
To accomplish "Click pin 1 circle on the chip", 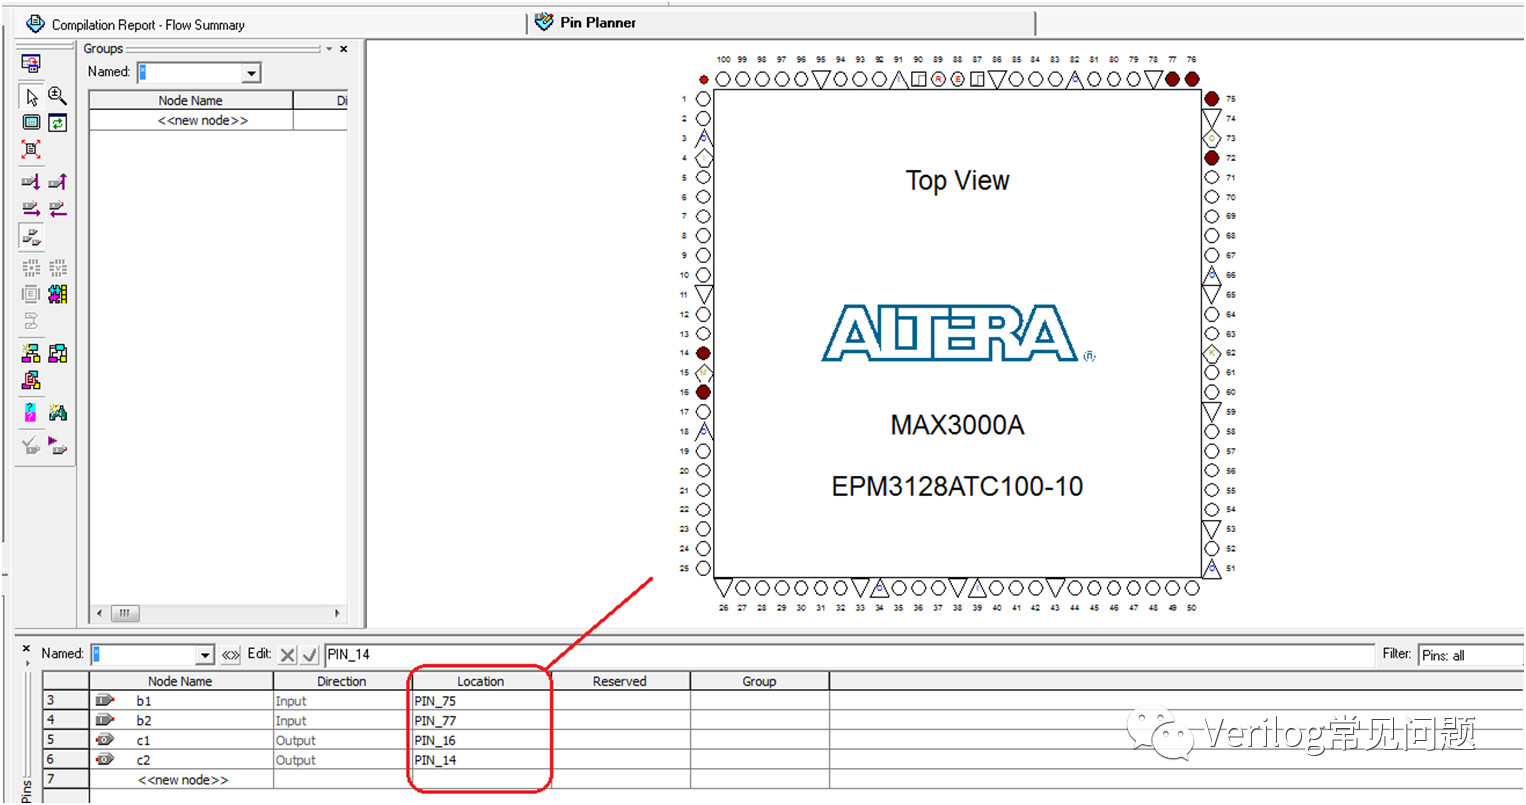I will coord(703,99).
